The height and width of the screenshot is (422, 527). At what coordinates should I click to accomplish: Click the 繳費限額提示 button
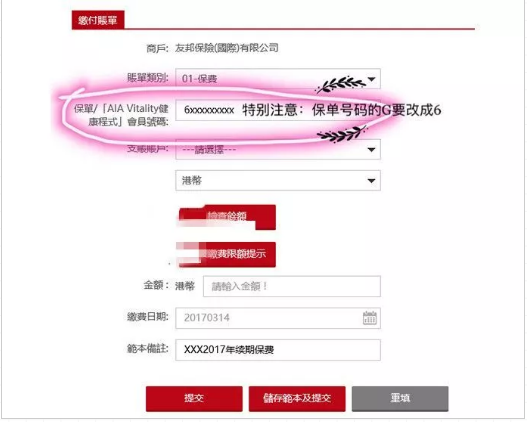pyautogui.click(x=227, y=254)
